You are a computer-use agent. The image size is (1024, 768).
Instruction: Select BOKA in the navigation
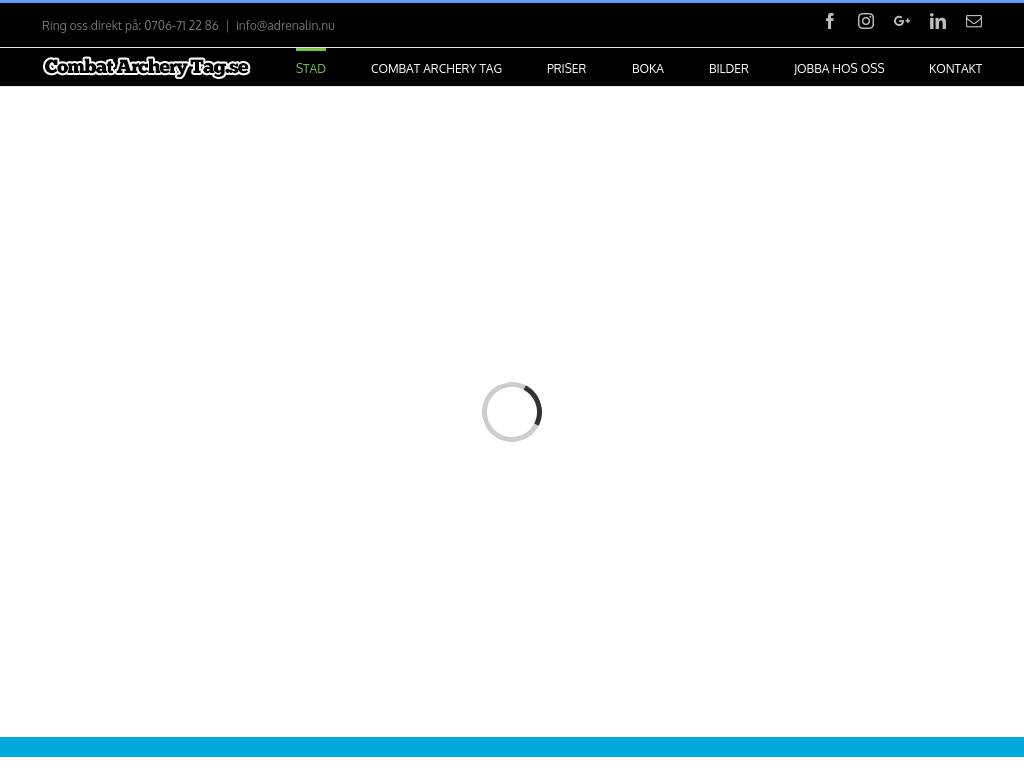tap(647, 69)
